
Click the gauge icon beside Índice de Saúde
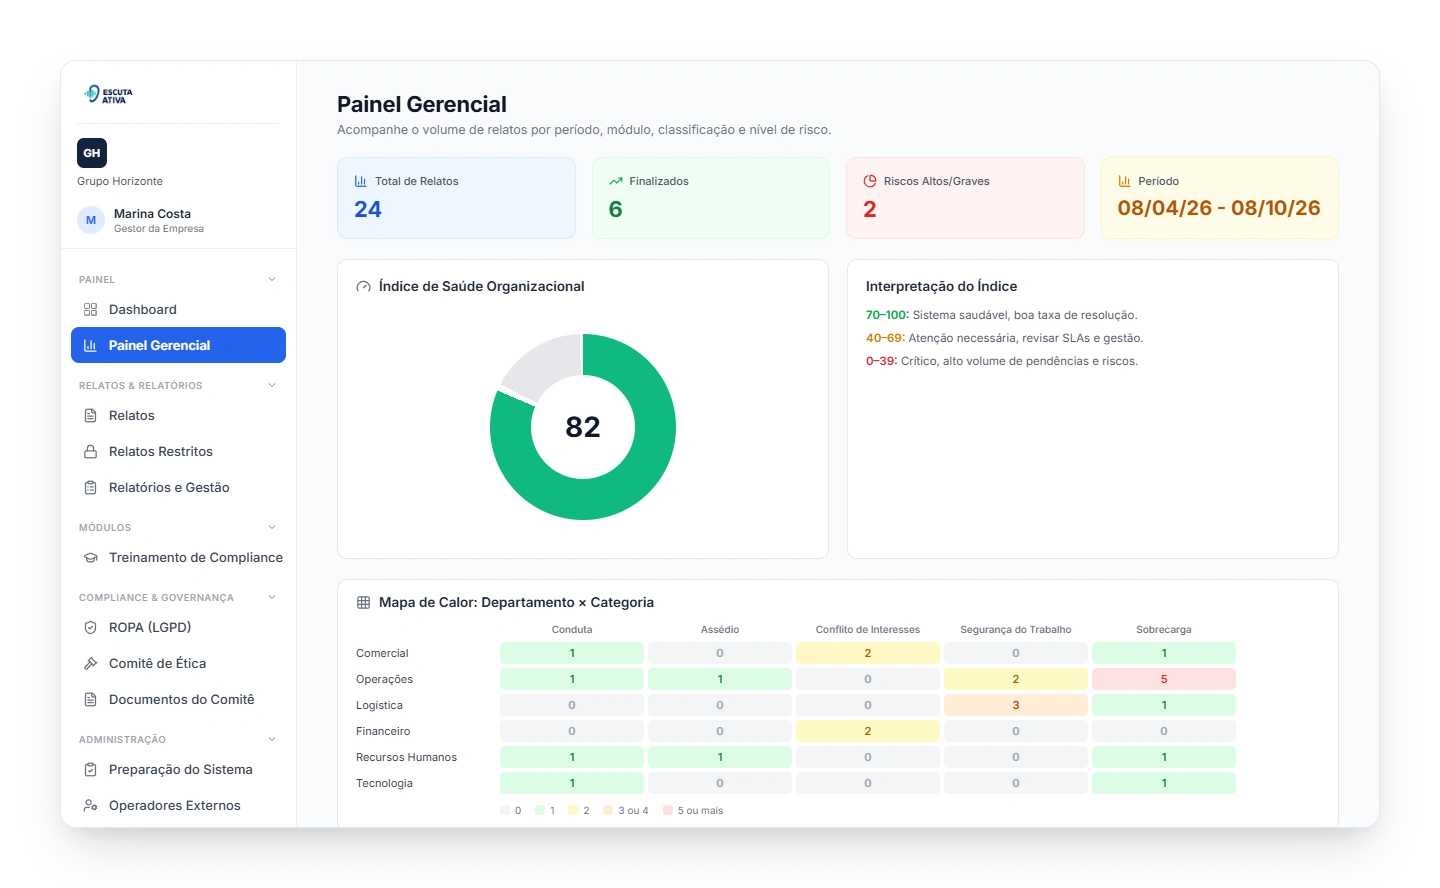pyautogui.click(x=364, y=287)
